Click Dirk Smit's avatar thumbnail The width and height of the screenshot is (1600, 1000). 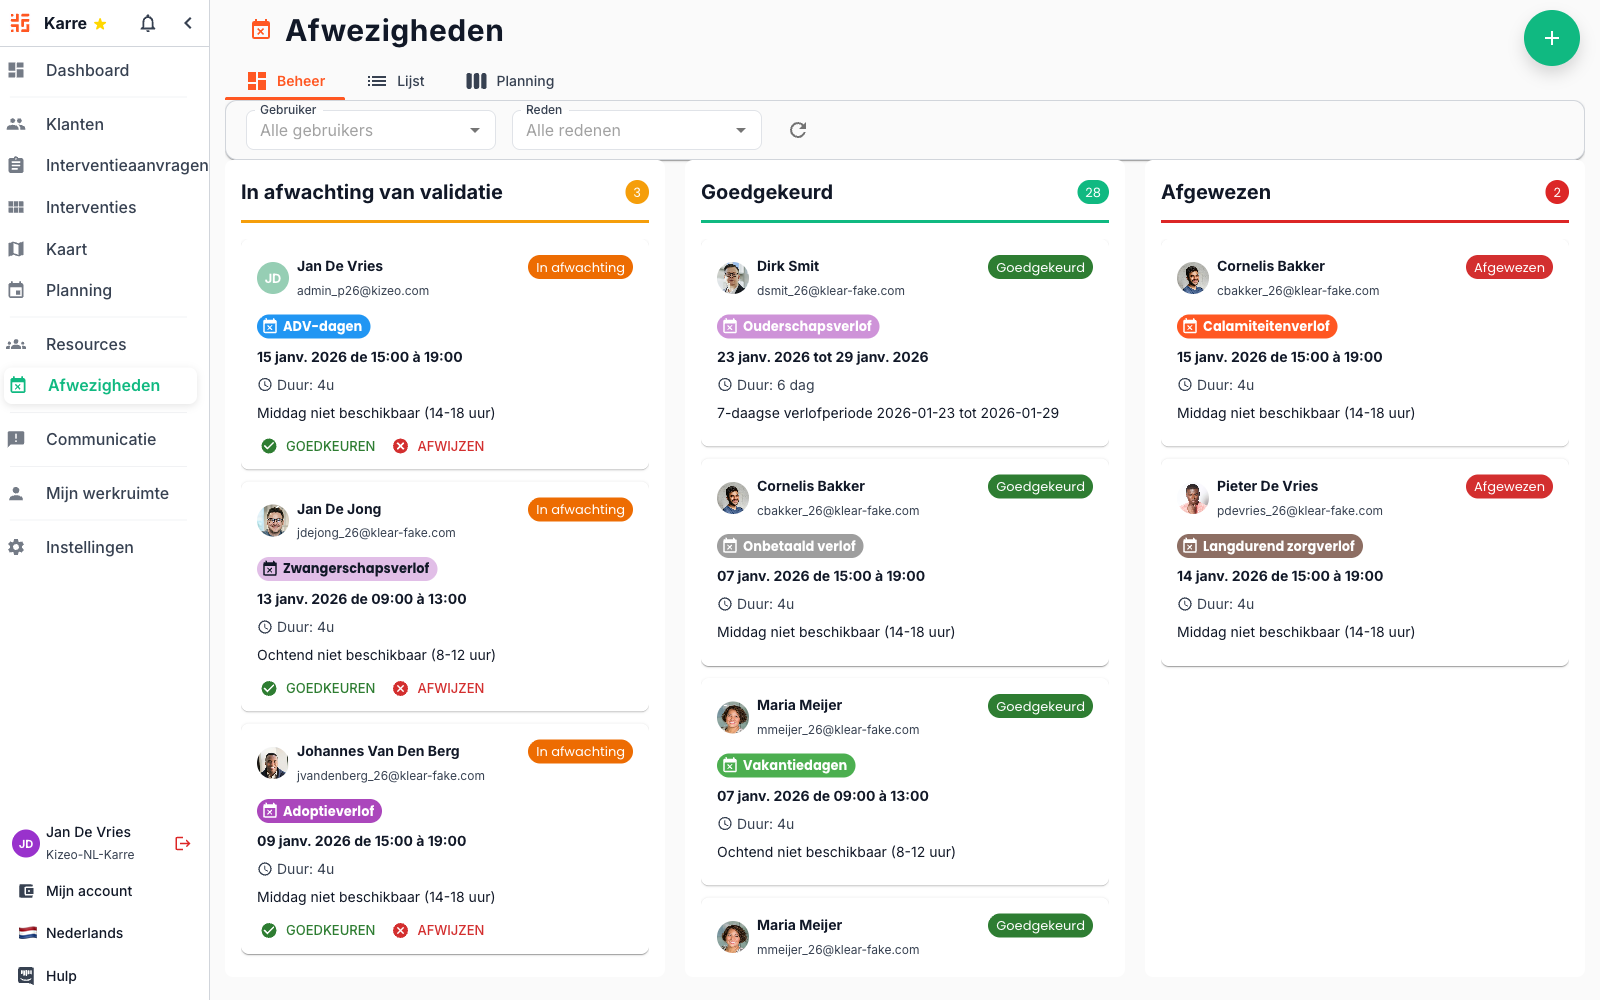click(x=733, y=278)
